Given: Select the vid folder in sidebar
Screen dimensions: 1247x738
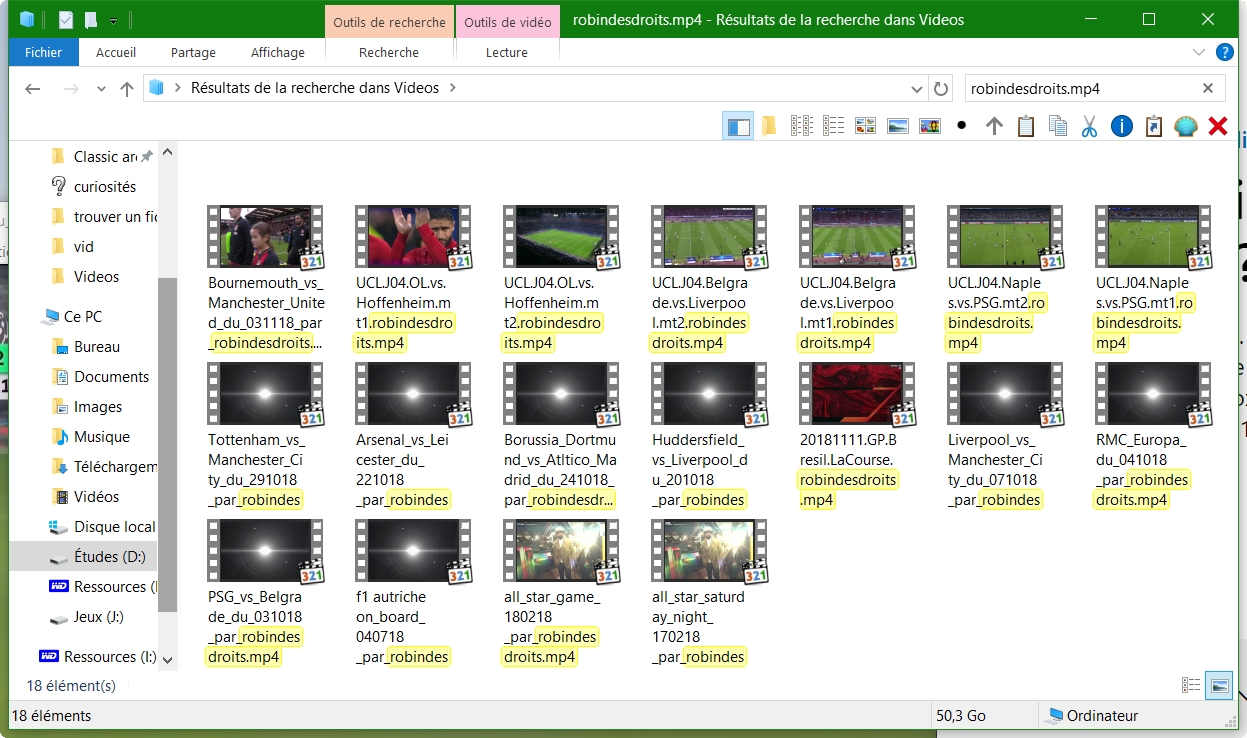Looking at the screenshot, I should (x=83, y=246).
